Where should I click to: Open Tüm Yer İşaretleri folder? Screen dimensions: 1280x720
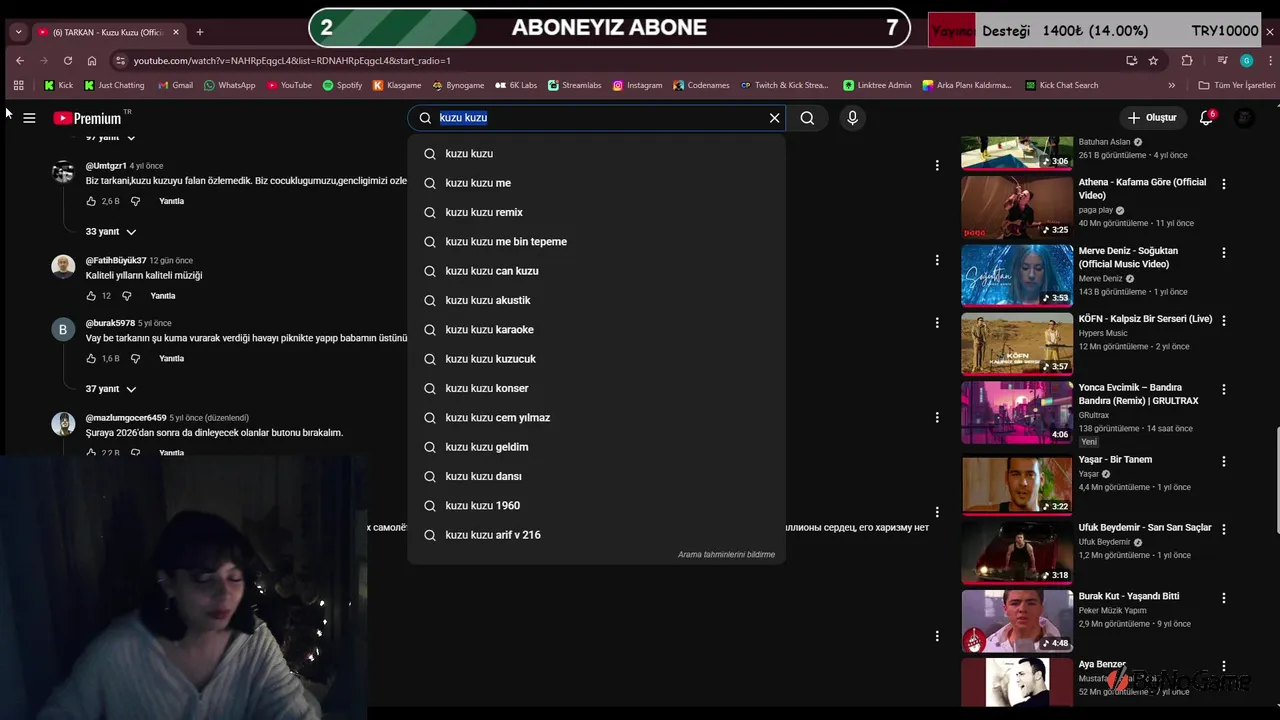tap(1236, 85)
